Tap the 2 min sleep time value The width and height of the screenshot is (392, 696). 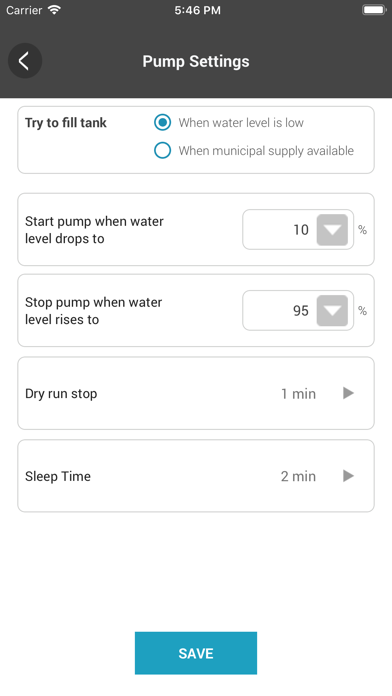[x=298, y=476]
